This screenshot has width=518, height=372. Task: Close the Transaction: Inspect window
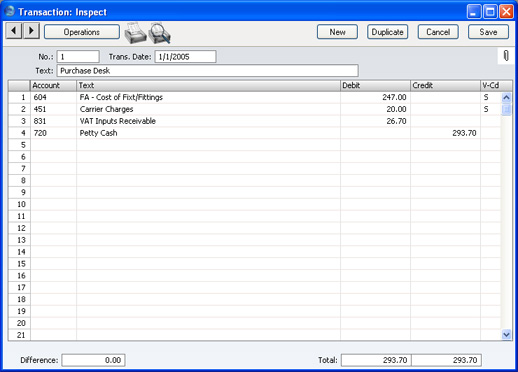[x=507, y=12]
